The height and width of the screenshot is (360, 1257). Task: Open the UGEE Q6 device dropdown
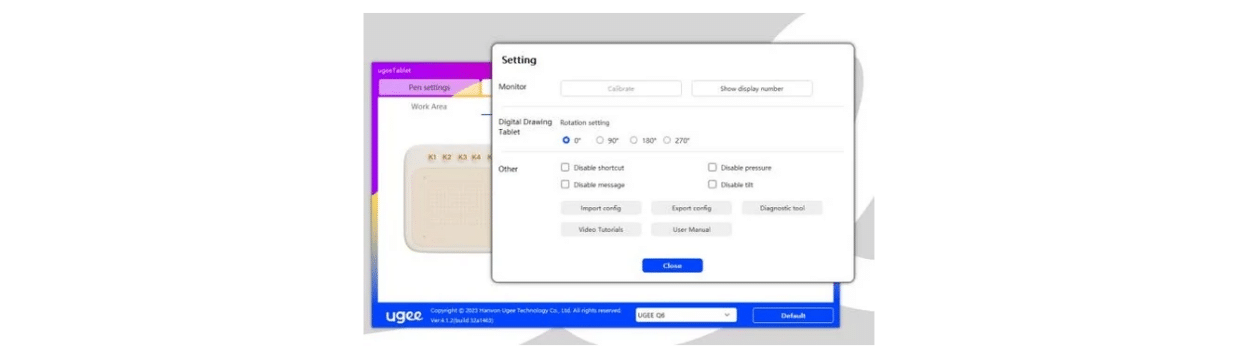[x=686, y=315]
